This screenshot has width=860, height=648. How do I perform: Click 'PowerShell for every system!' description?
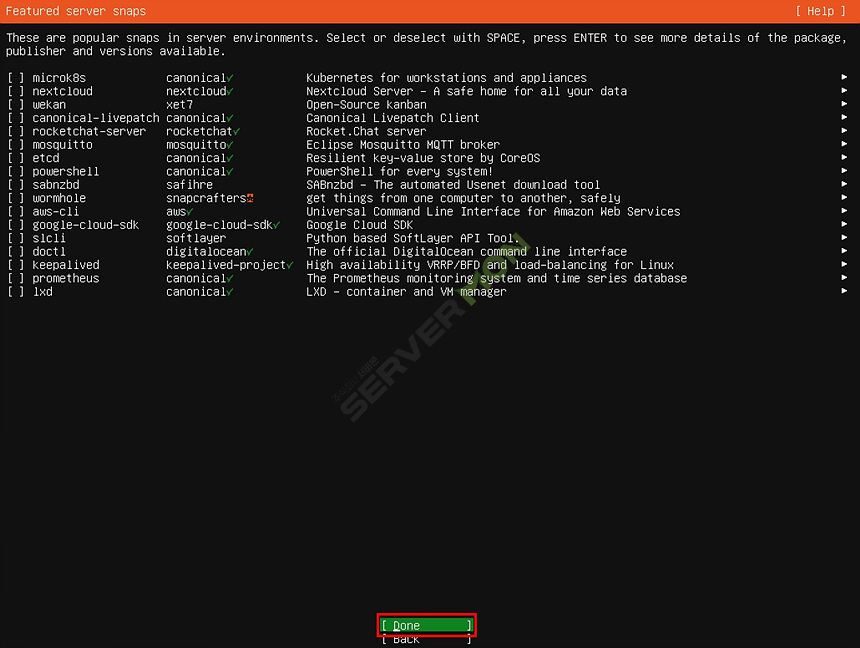399,172
